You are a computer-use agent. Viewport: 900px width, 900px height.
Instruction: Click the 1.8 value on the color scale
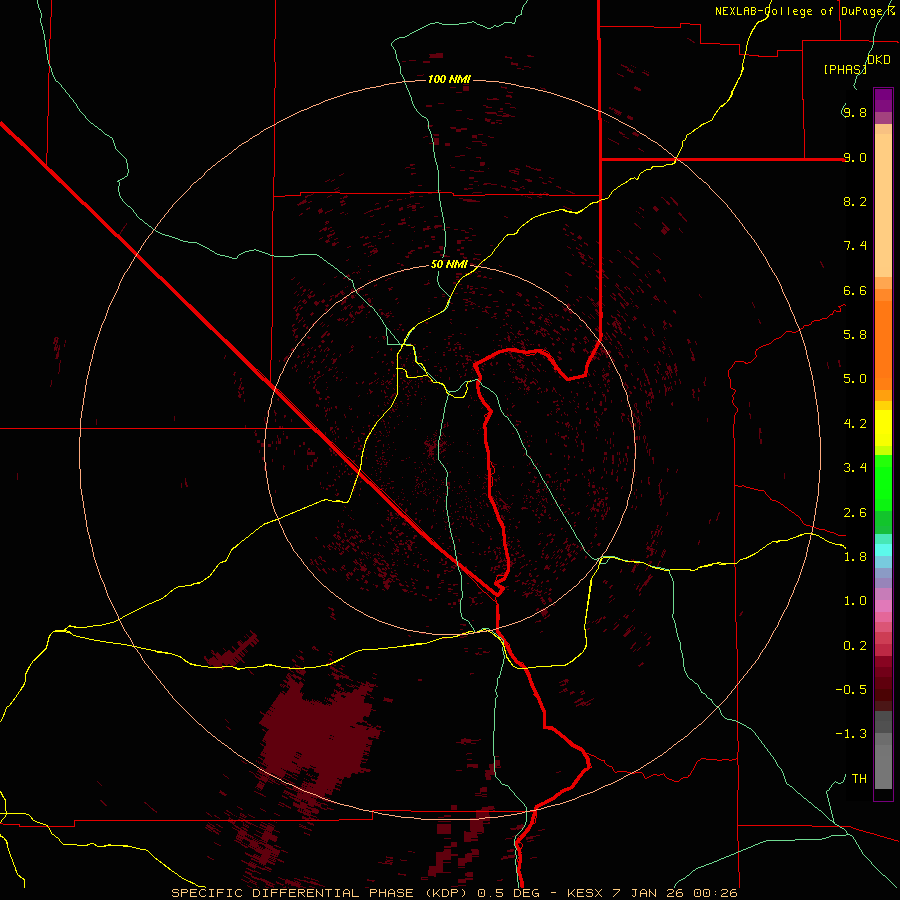coord(855,557)
